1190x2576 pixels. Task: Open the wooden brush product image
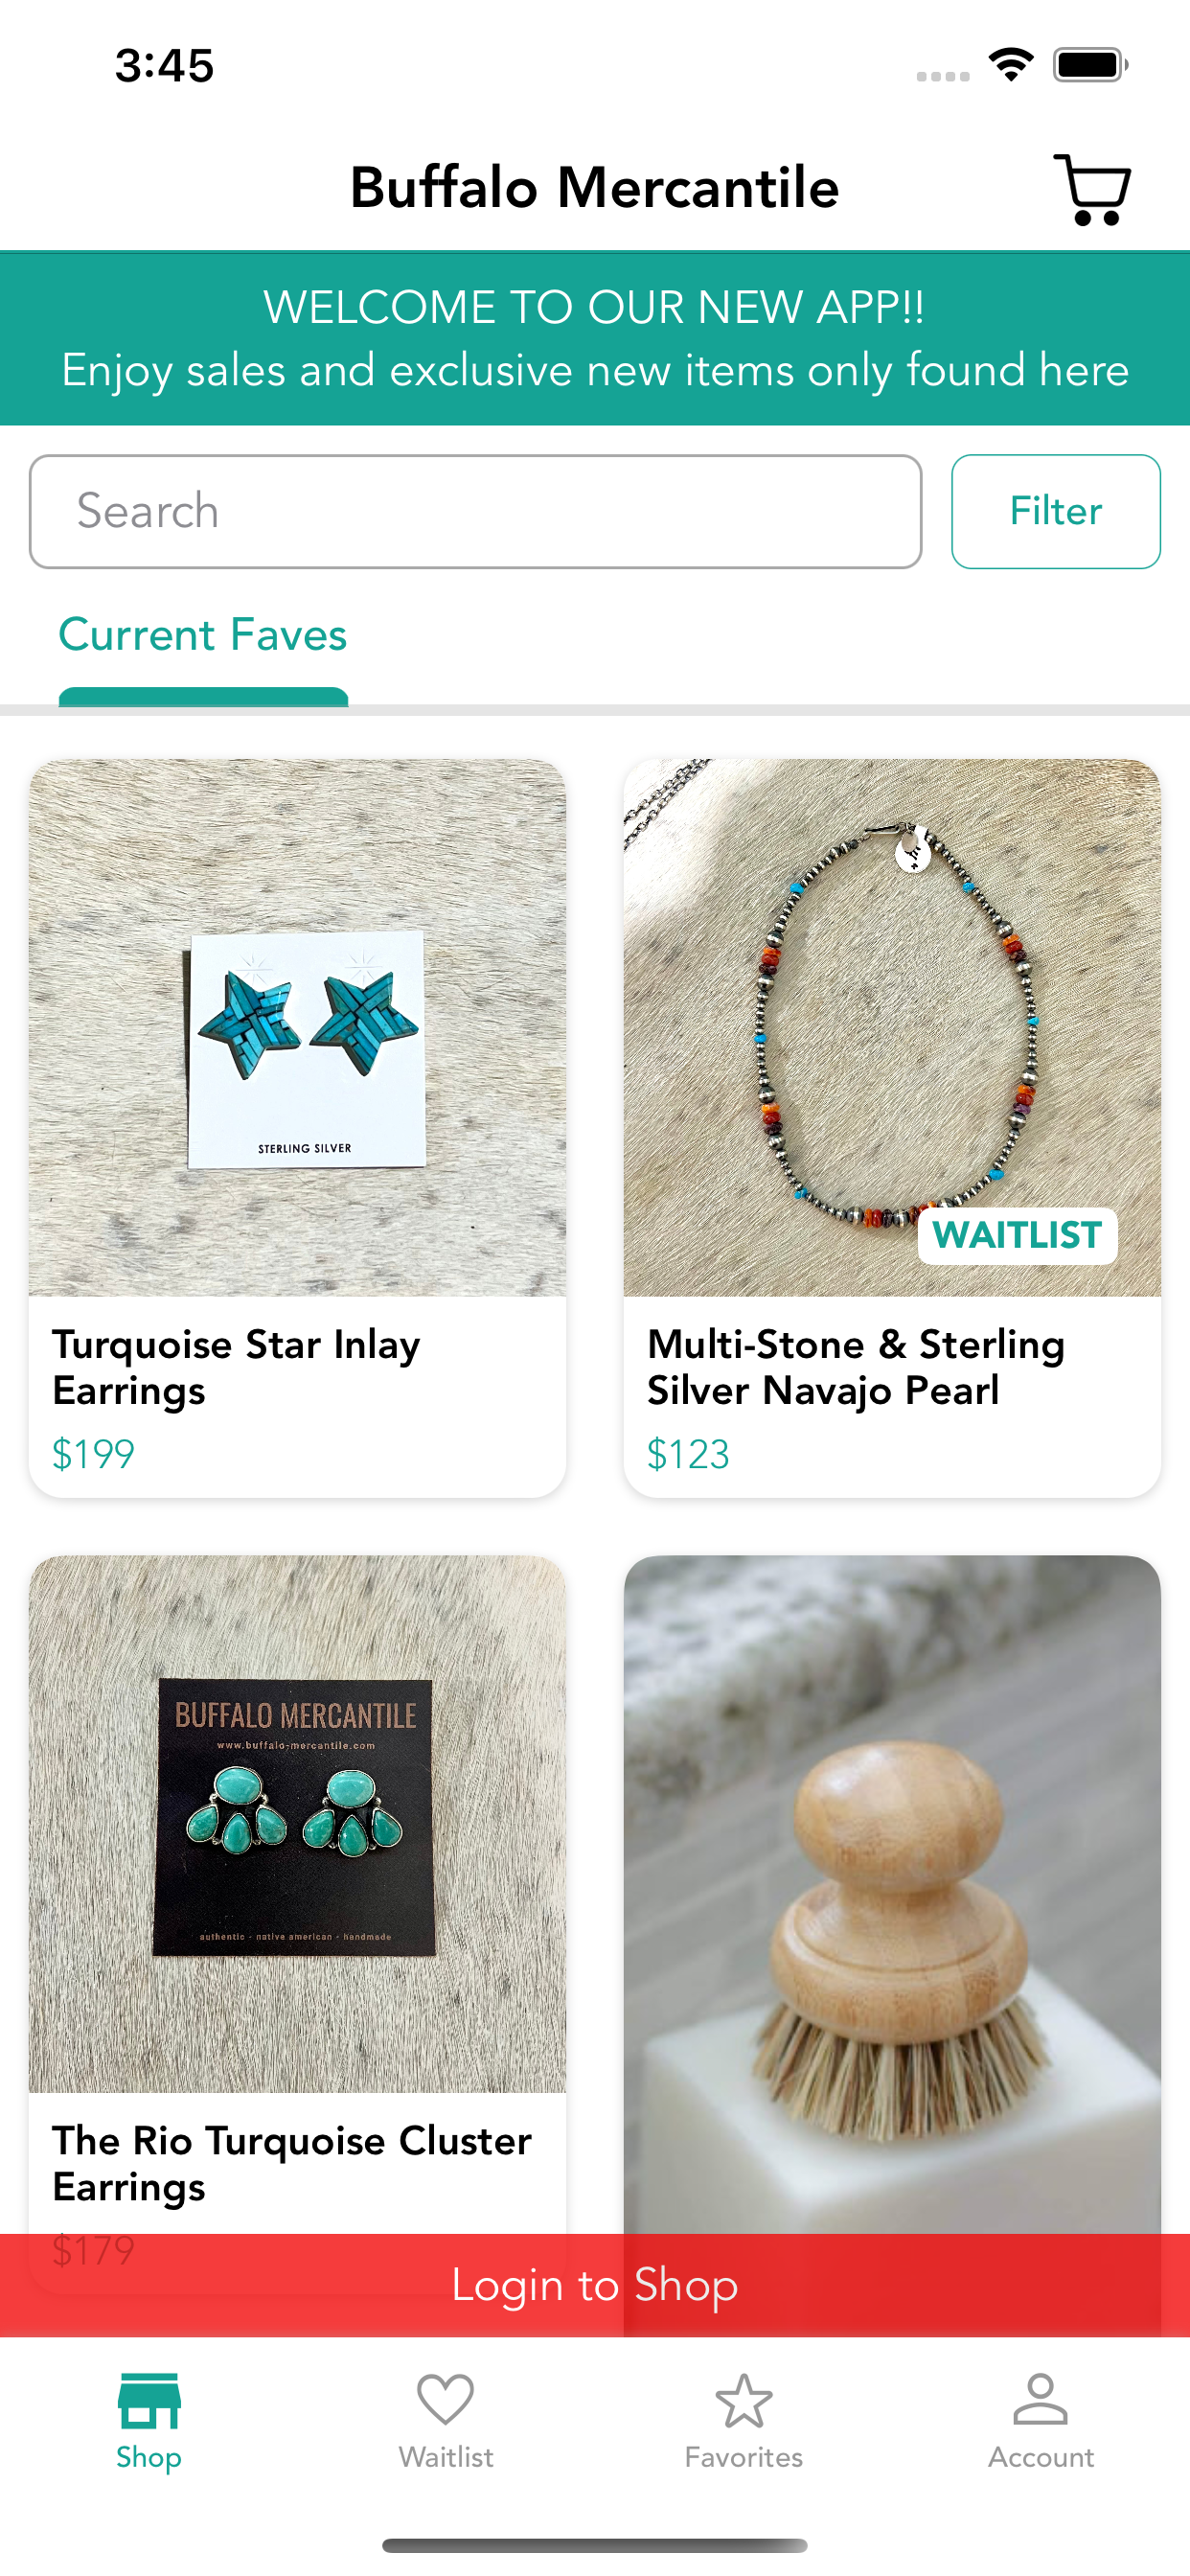(x=892, y=1894)
